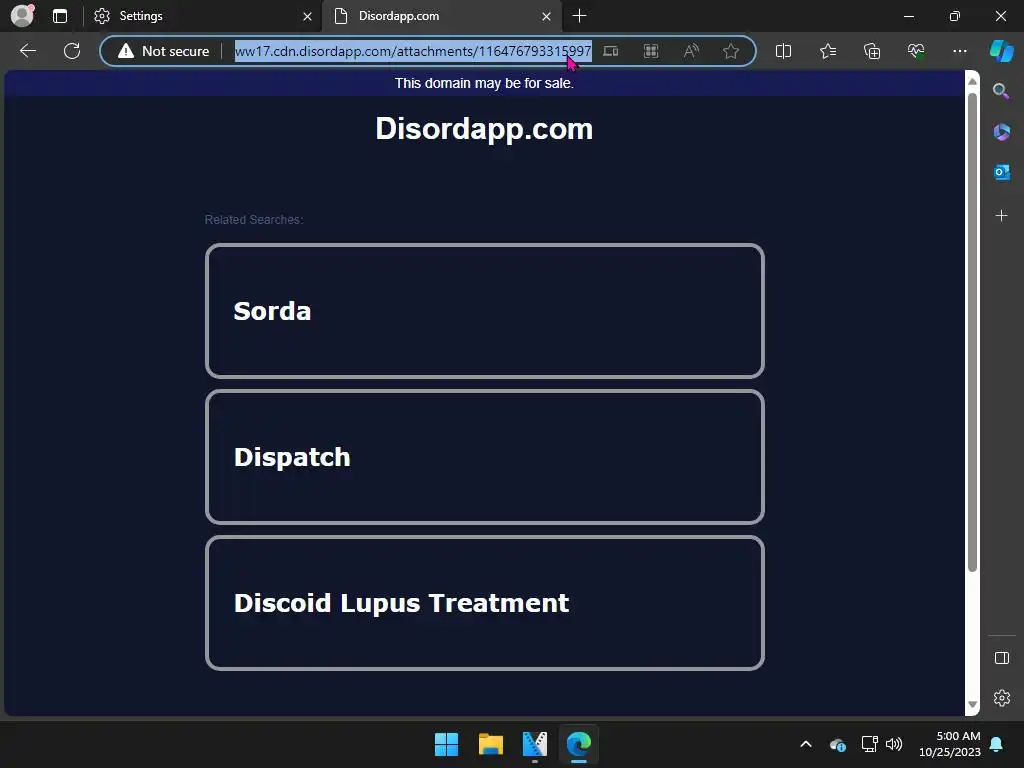Switch to the Disordapp.com tab
Viewport: 1024px width, 768px height.
coord(440,16)
